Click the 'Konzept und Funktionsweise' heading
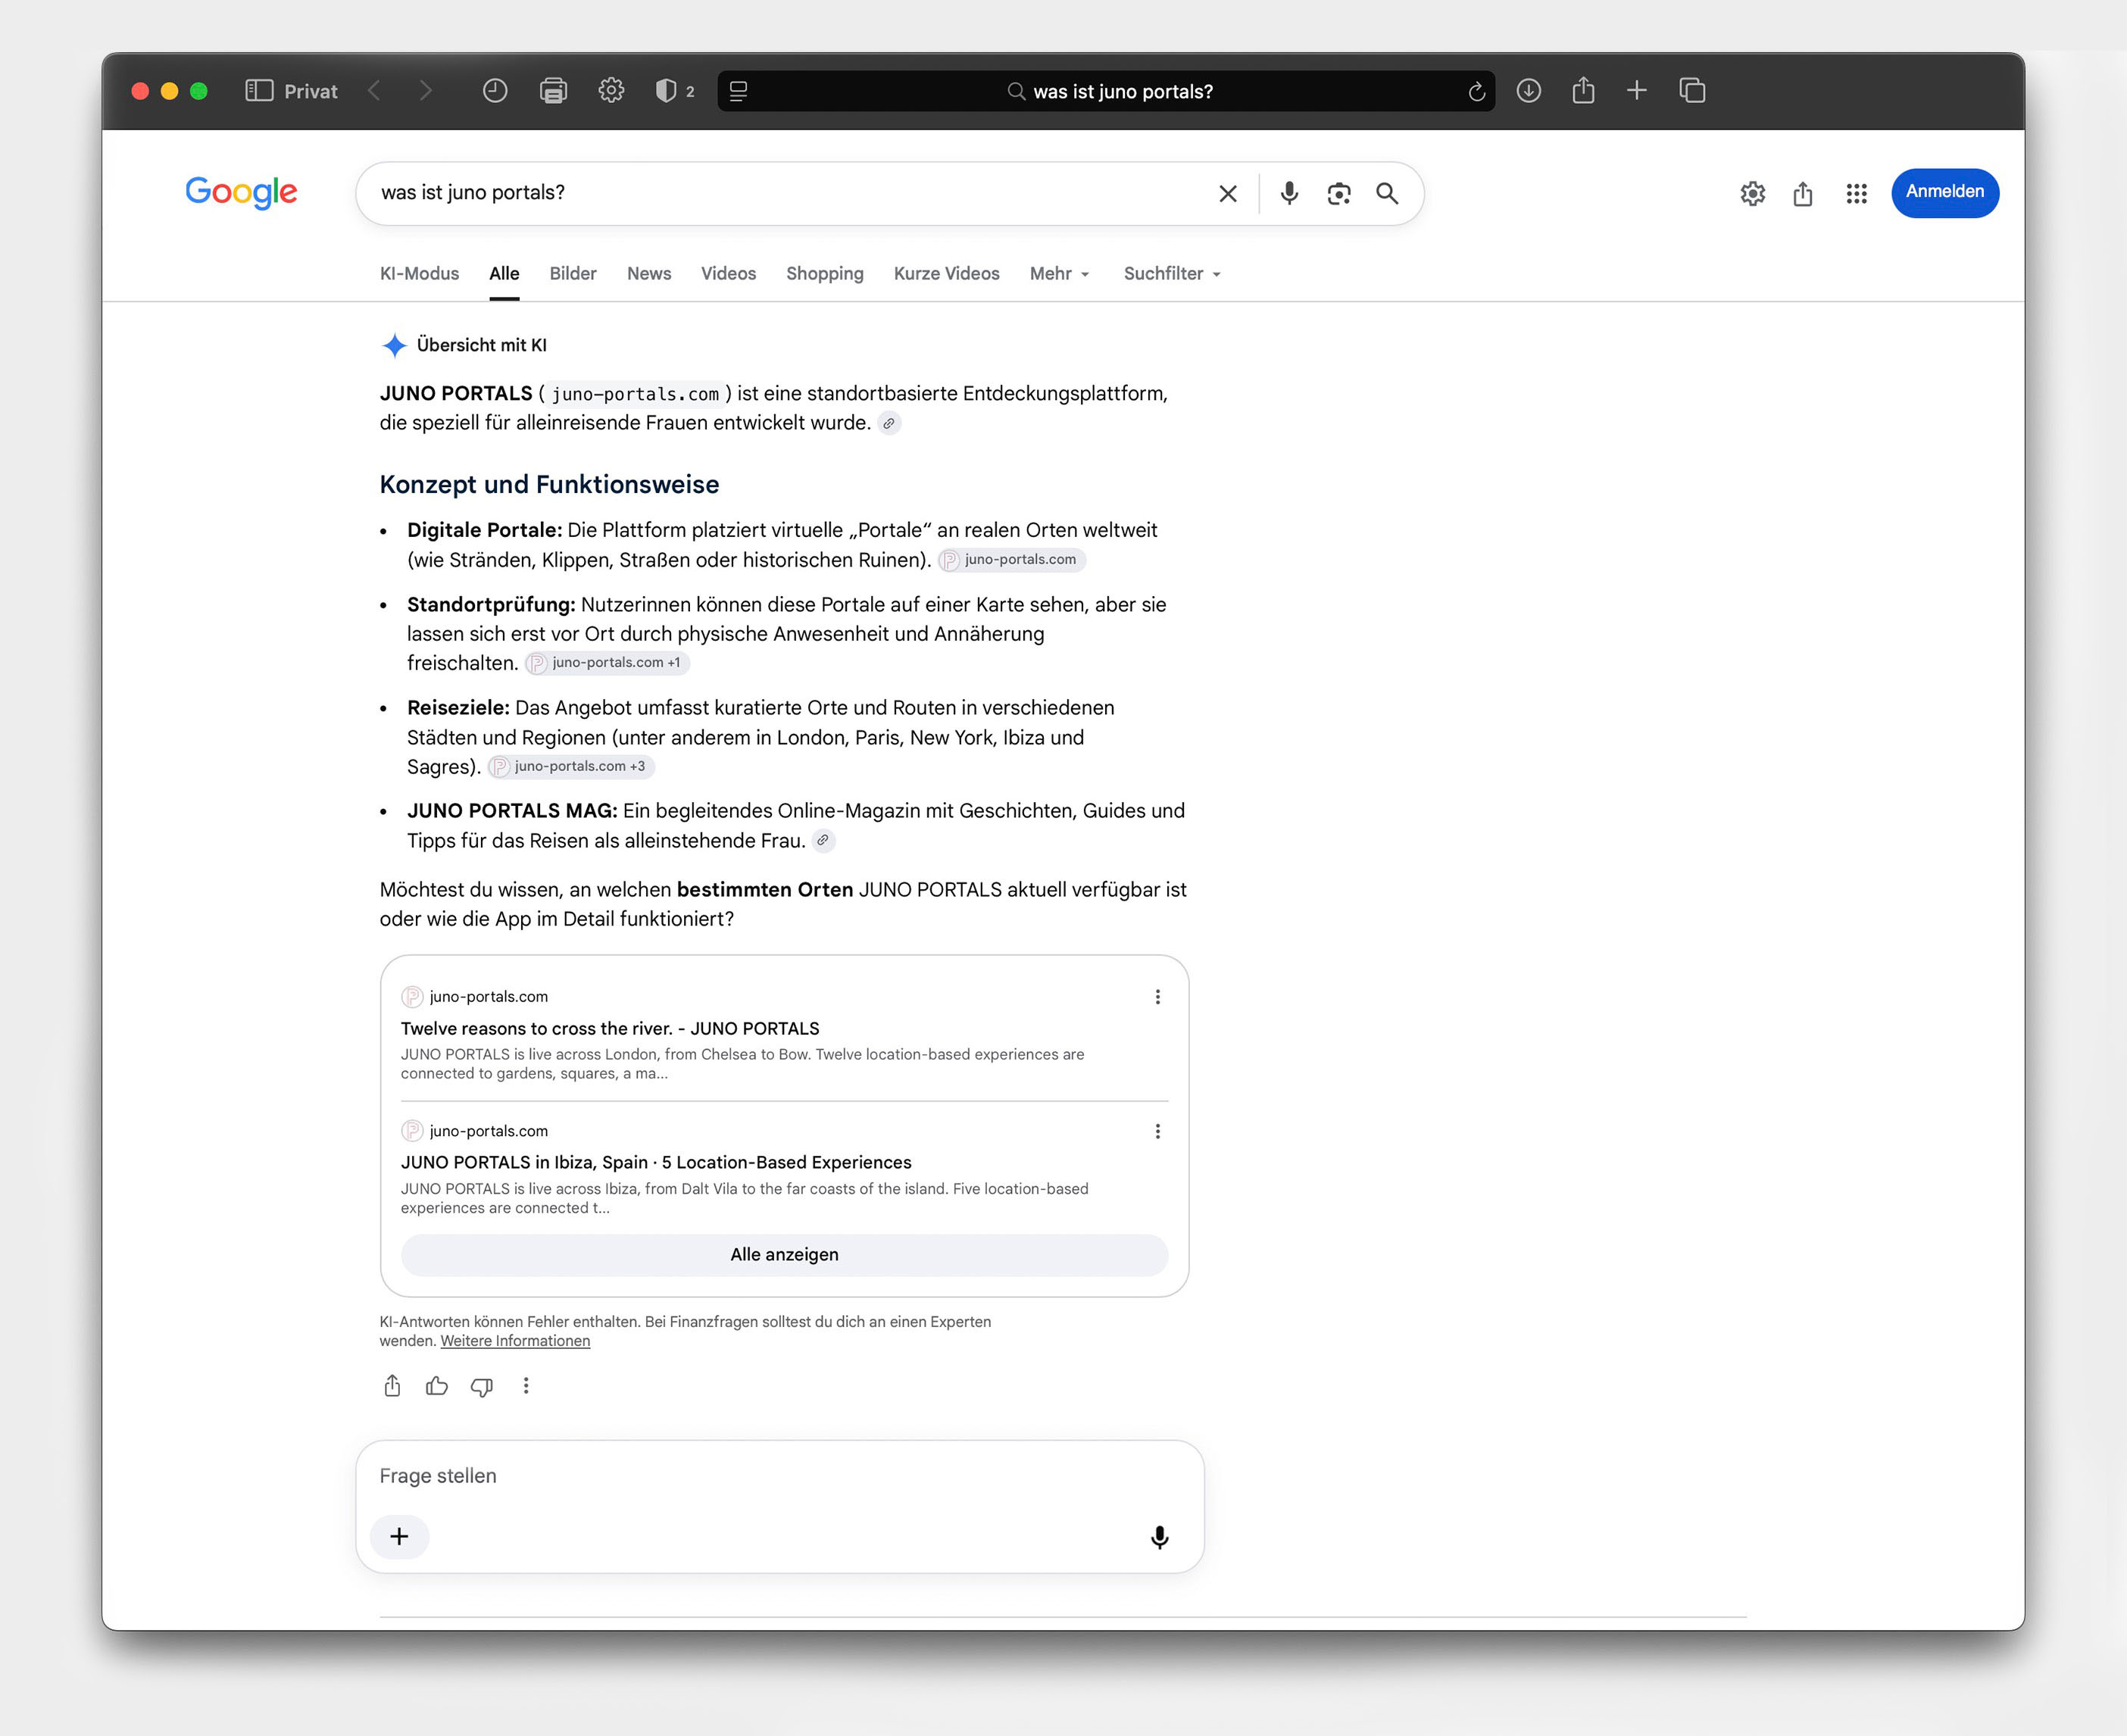2127x1736 pixels. click(549, 485)
